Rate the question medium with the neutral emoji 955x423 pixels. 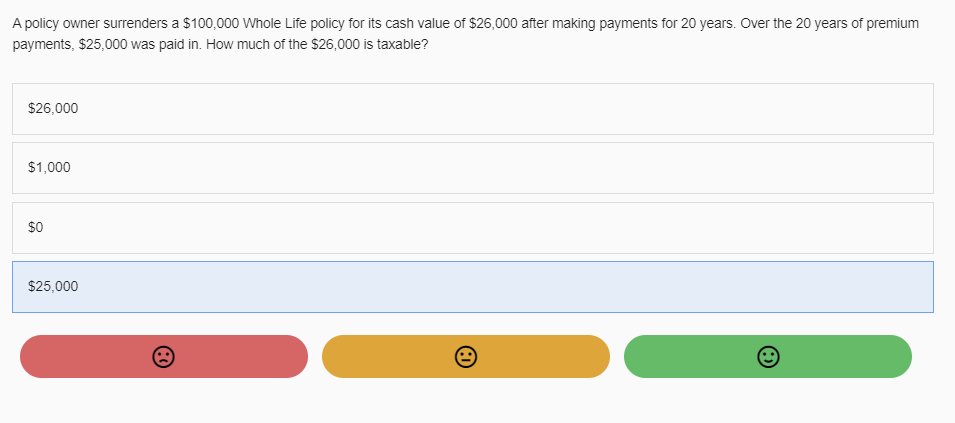click(465, 356)
